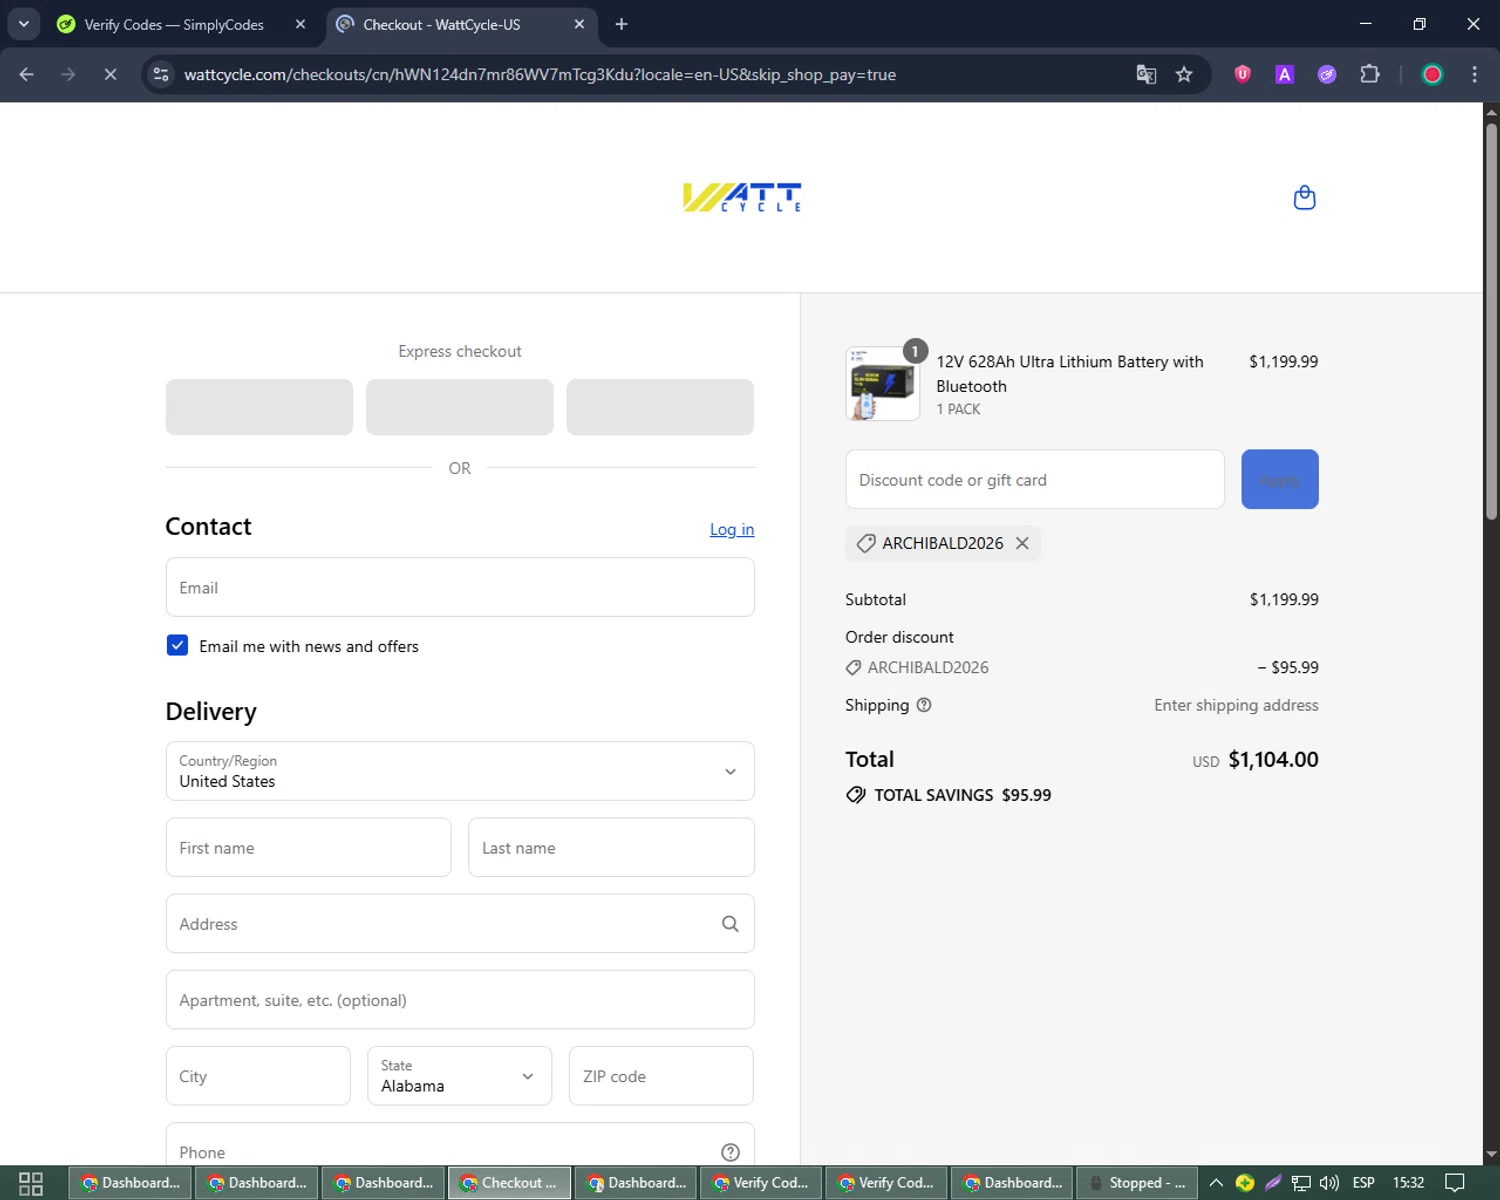Click the Phone field help icon
This screenshot has width=1500, height=1200.
pyautogui.click(x=730, y=1152)
